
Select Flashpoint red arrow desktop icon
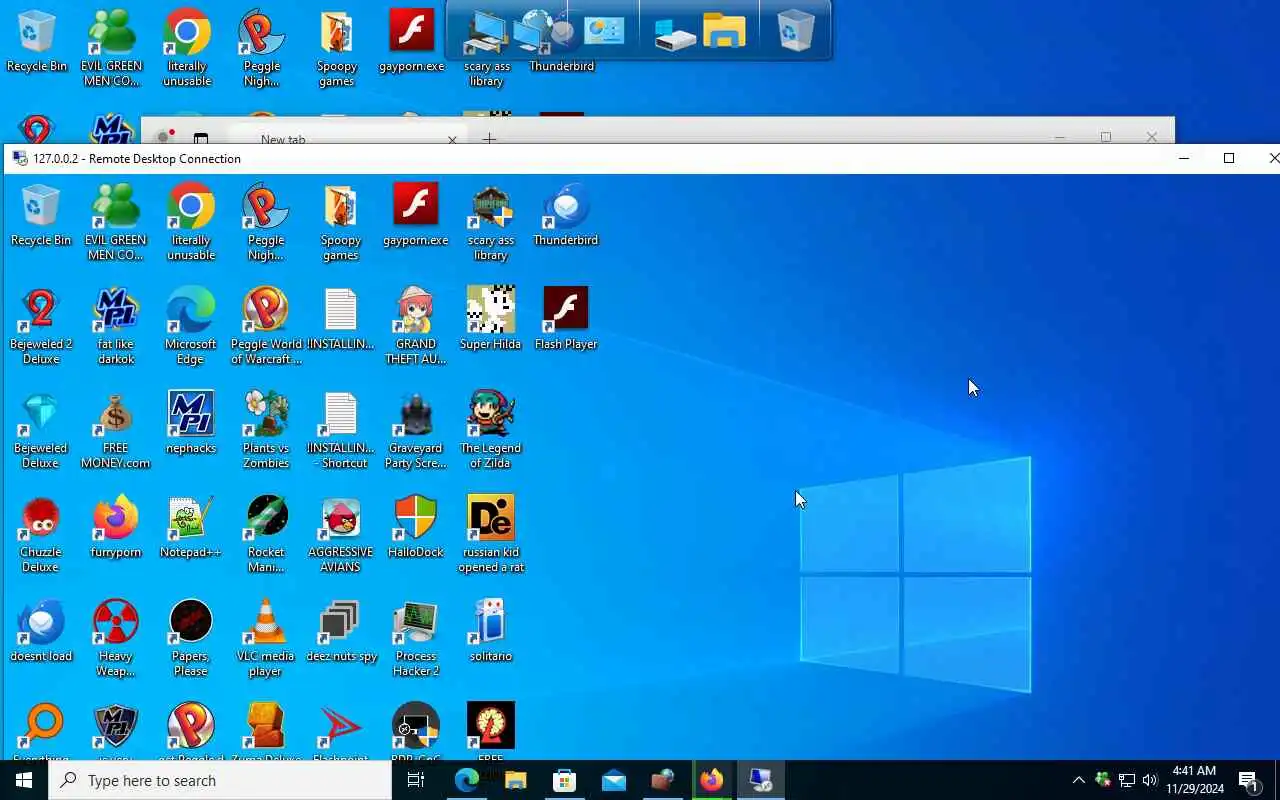point(341,731)
